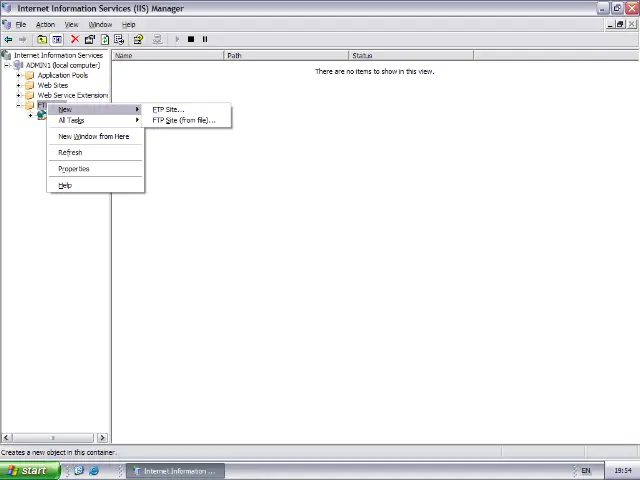This screenshot has width=640, height=480.
Task: Click the Internet Information Services root icon
Action: coord(6,55)
